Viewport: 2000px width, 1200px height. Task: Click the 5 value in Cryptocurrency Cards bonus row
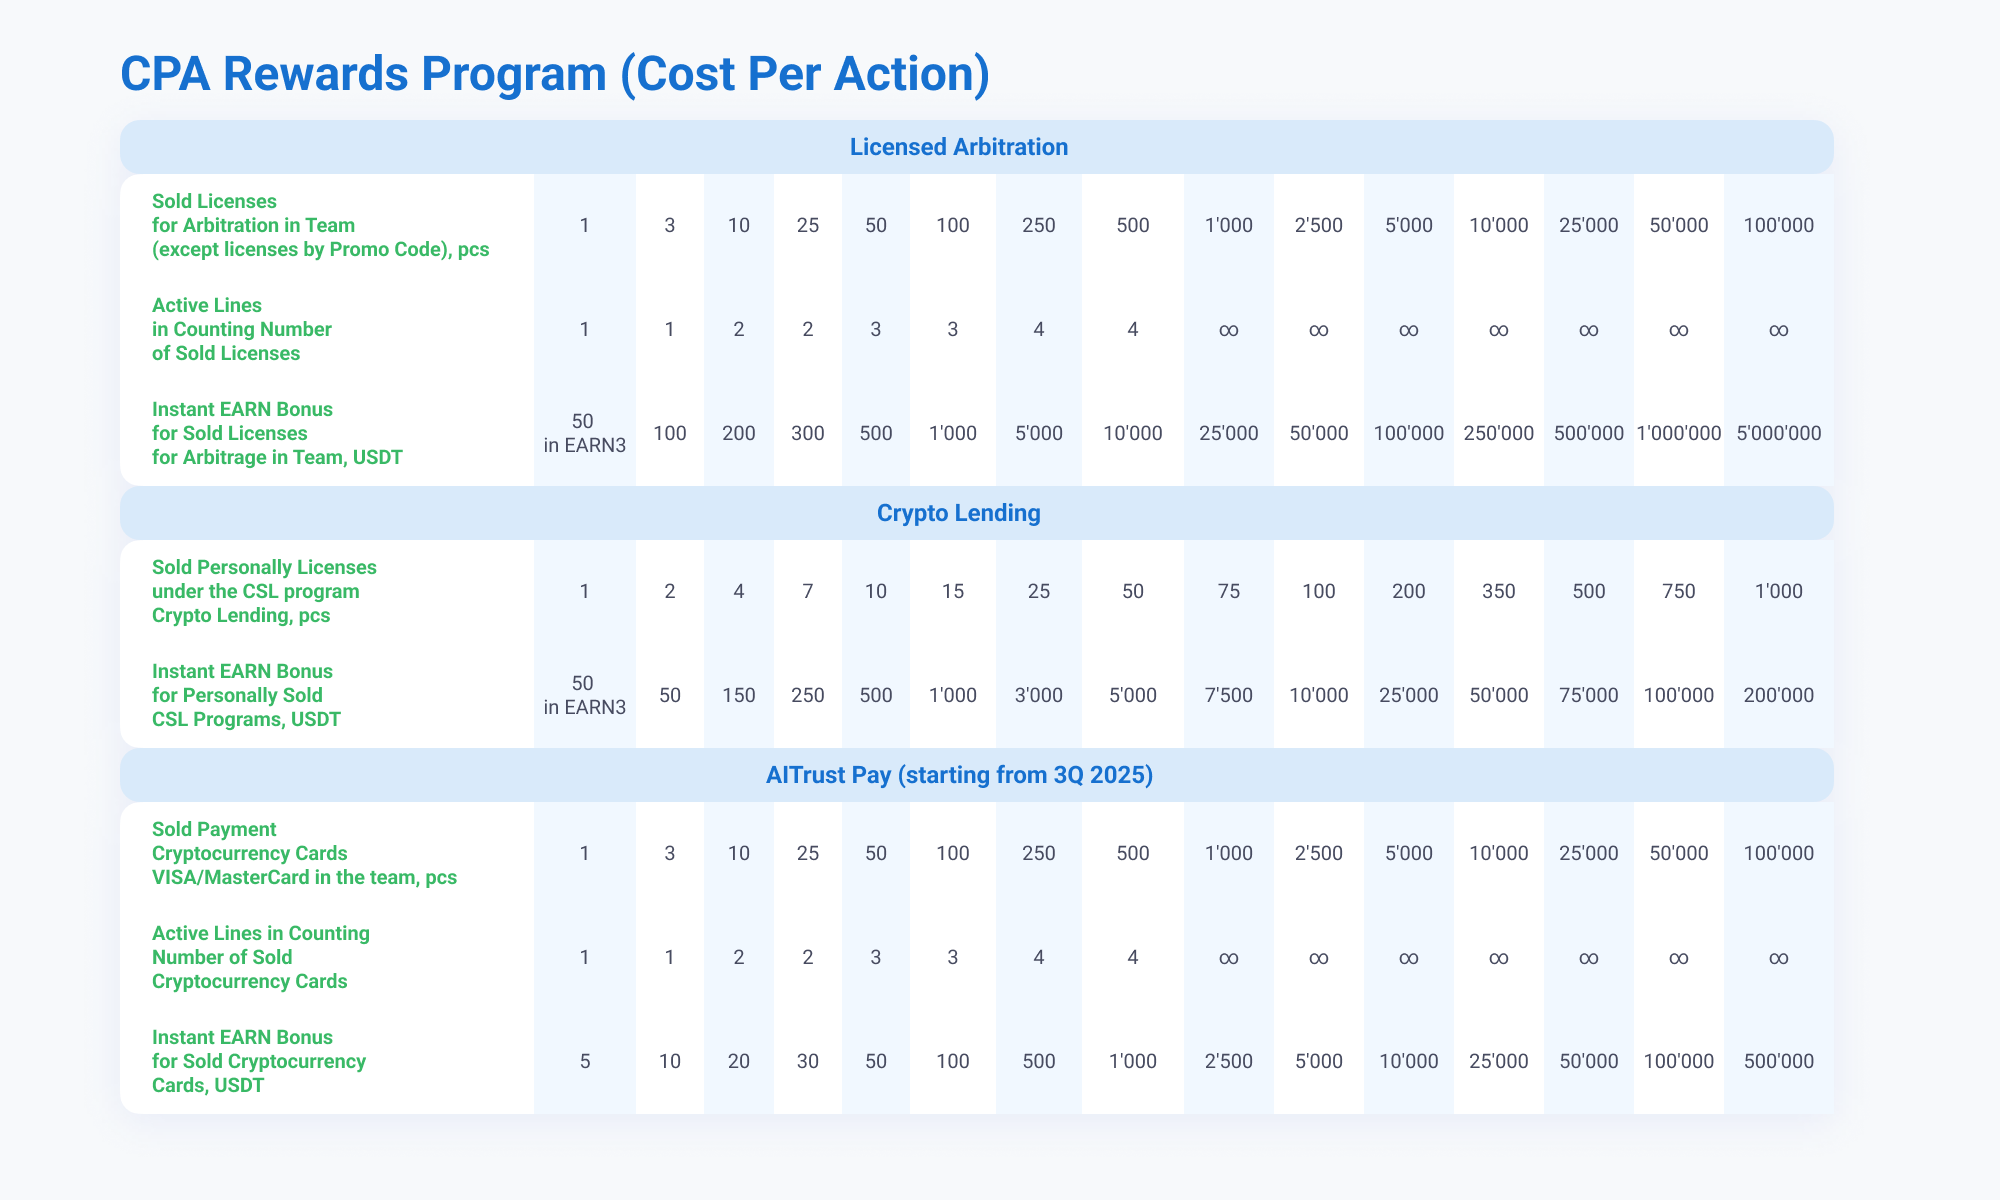point(585,1061)
